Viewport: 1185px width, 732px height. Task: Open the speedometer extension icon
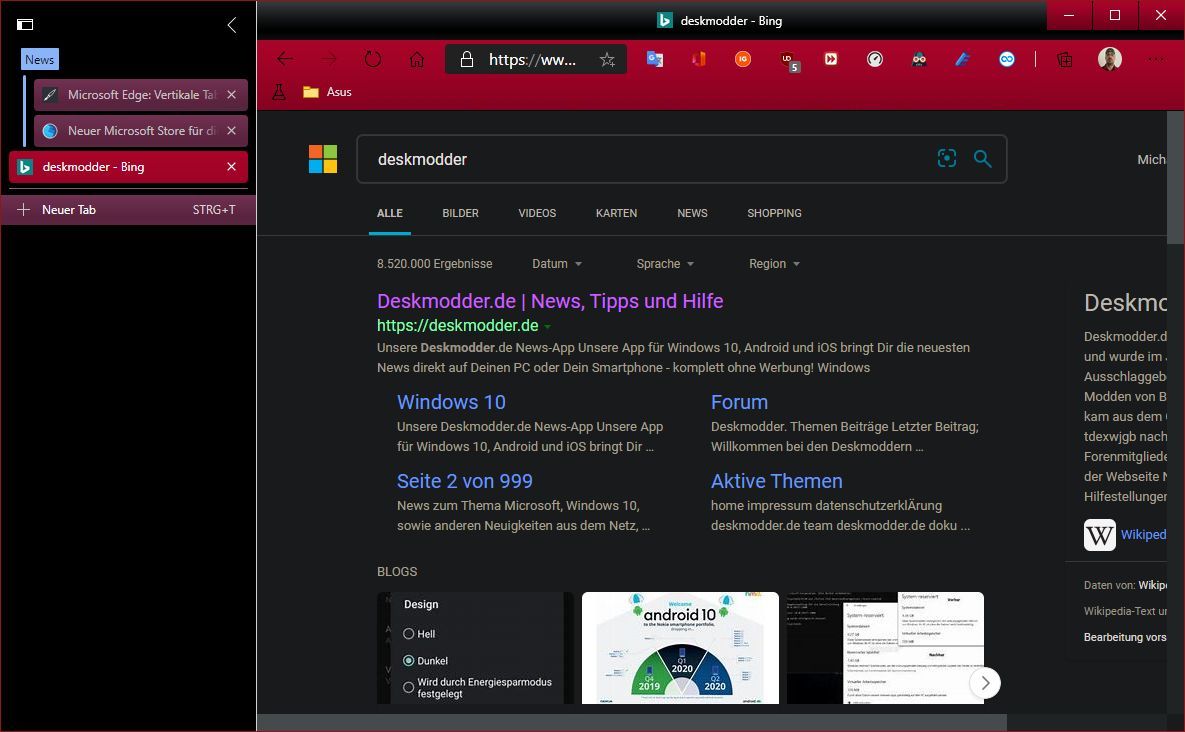pos(874,59)
